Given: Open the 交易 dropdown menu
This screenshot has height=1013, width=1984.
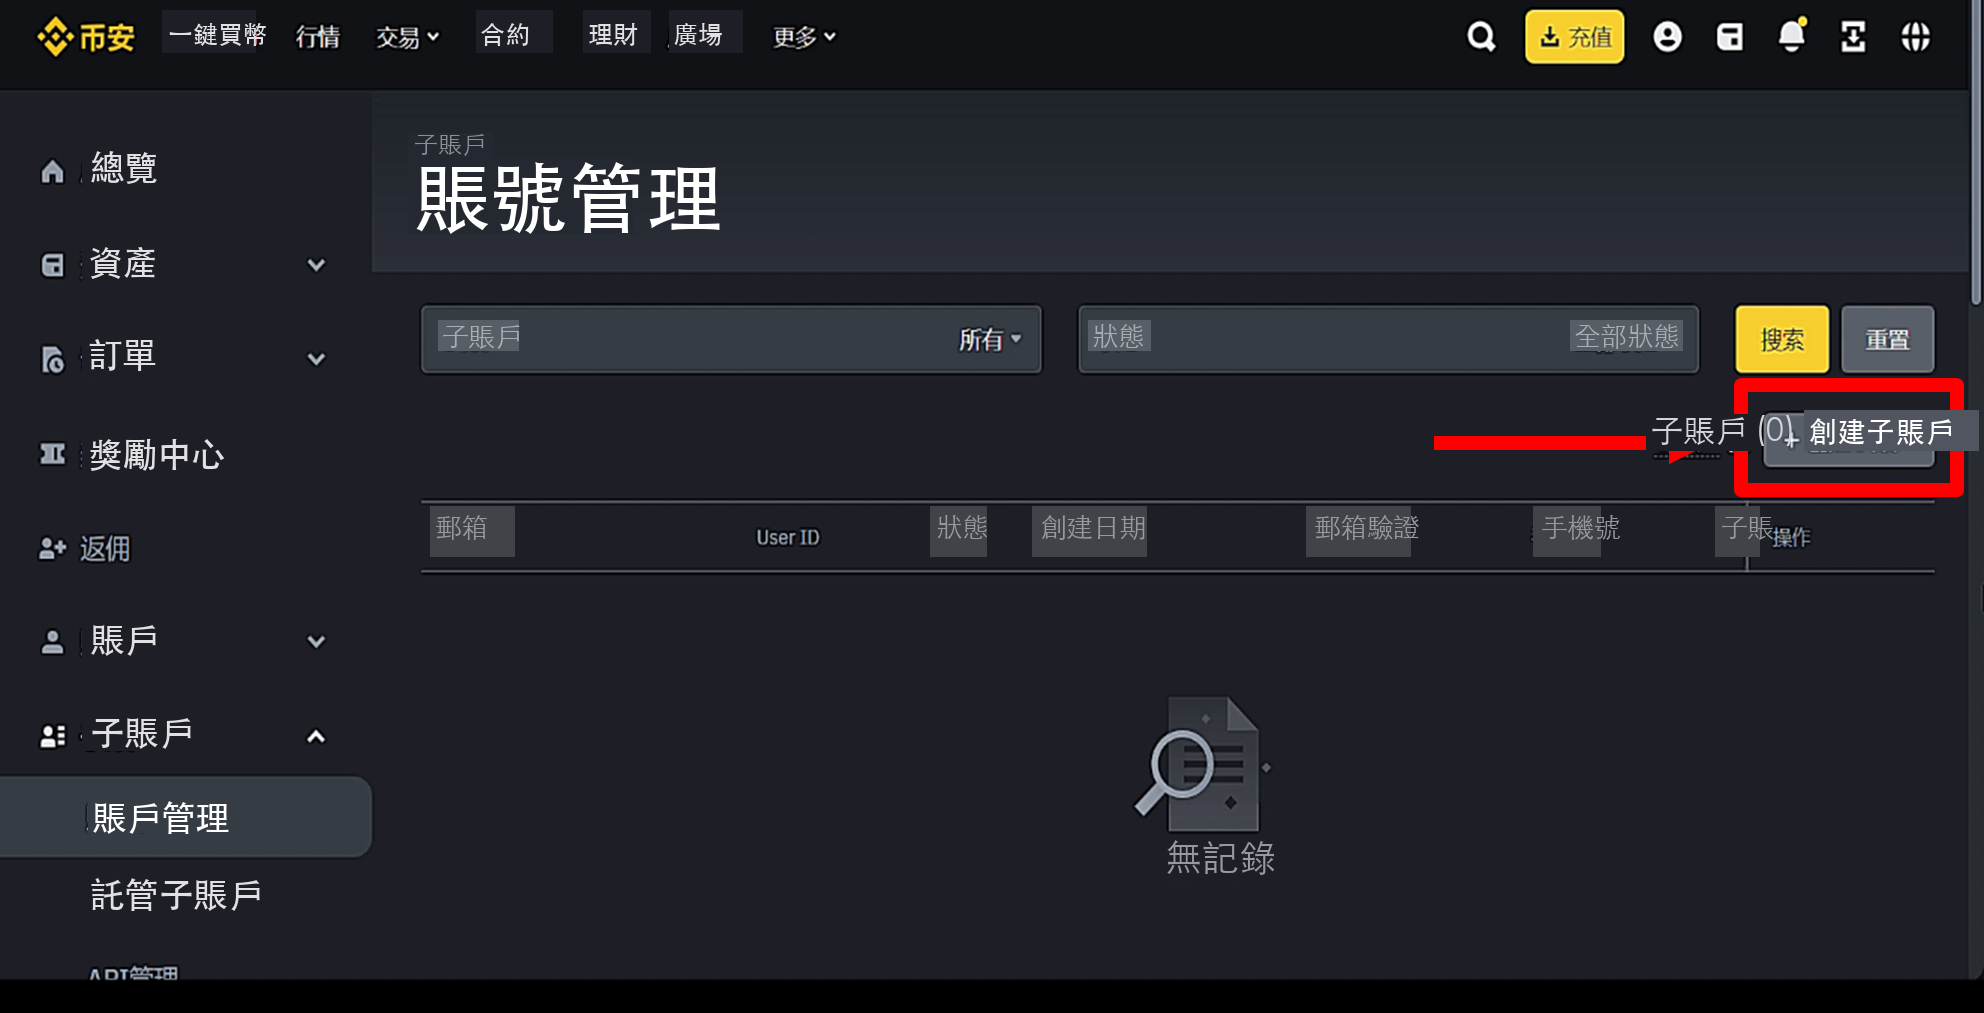Looking at the screenshot, I should point(407,37).
